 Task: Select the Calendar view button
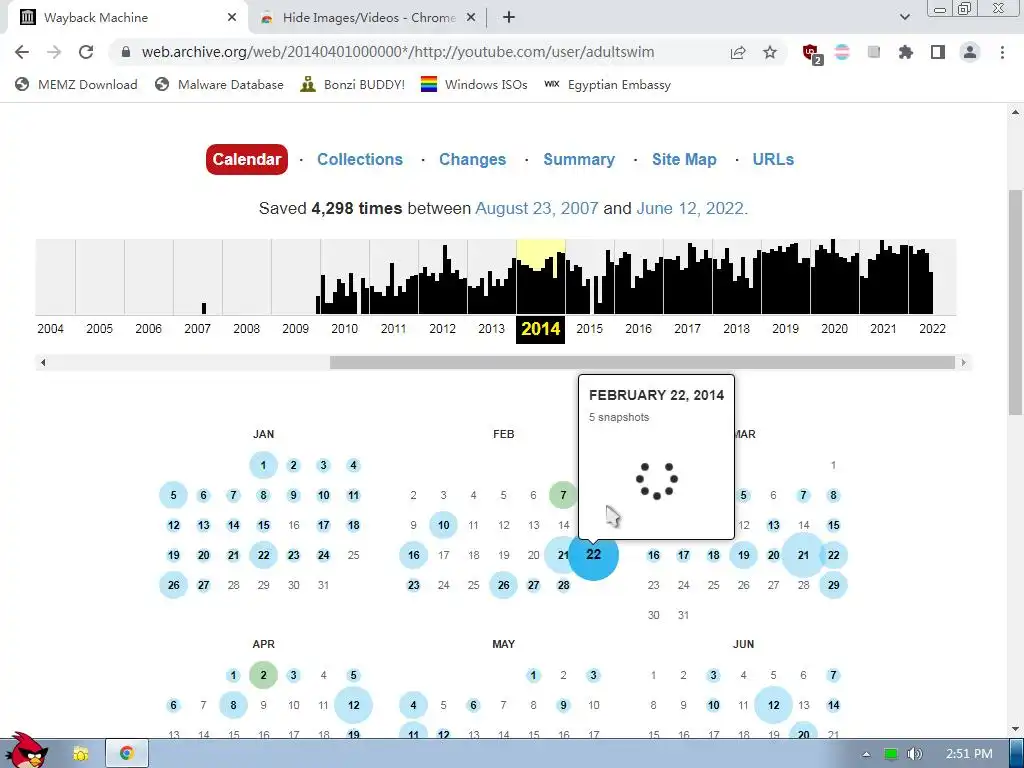247,159
